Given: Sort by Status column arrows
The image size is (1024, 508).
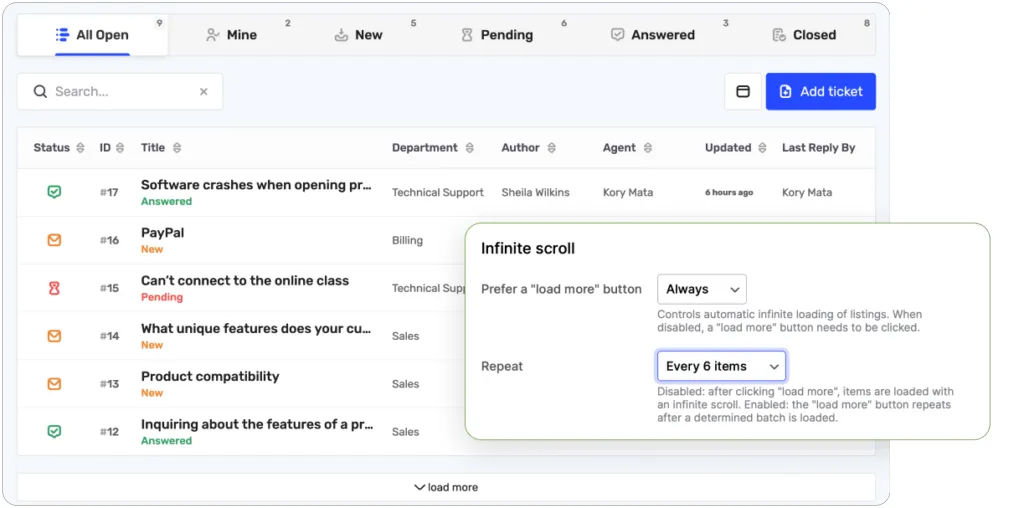Looking at the screenshot, I should pyautogui.click(x=80, y=148).
